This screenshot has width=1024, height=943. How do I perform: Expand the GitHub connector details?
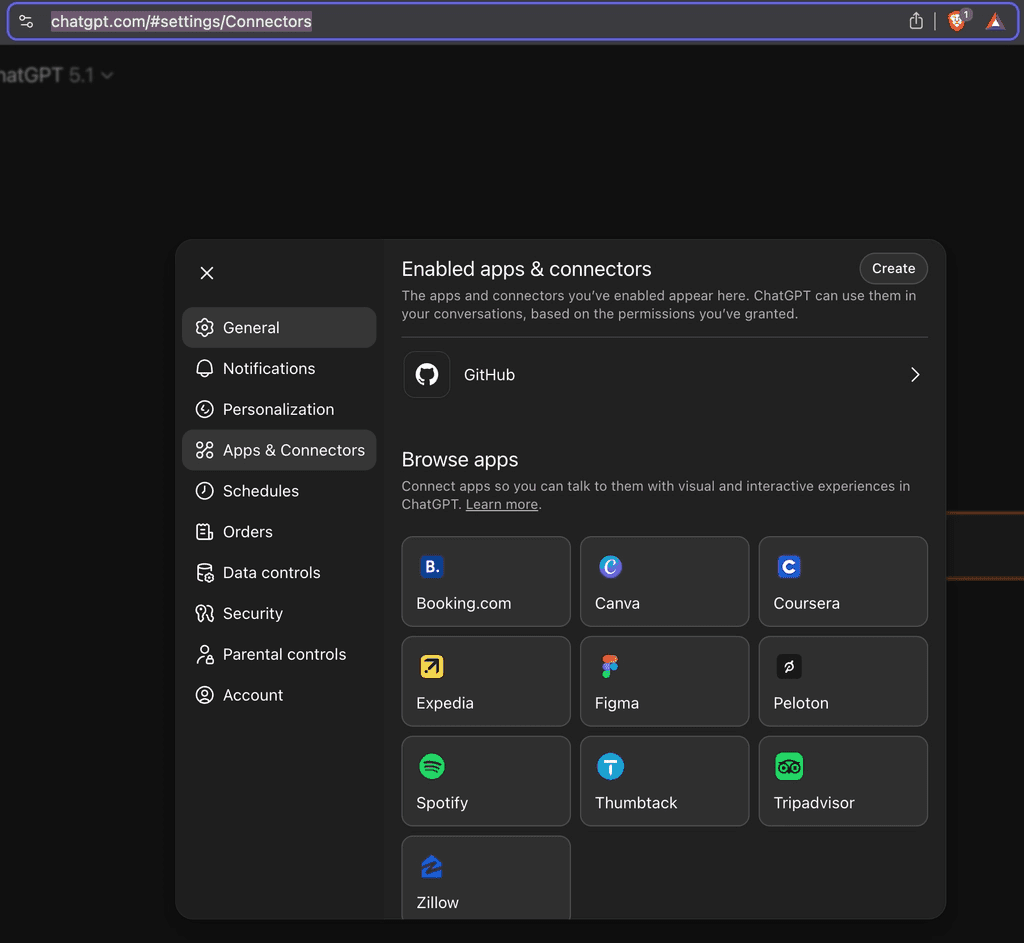(x=914, y=374)
